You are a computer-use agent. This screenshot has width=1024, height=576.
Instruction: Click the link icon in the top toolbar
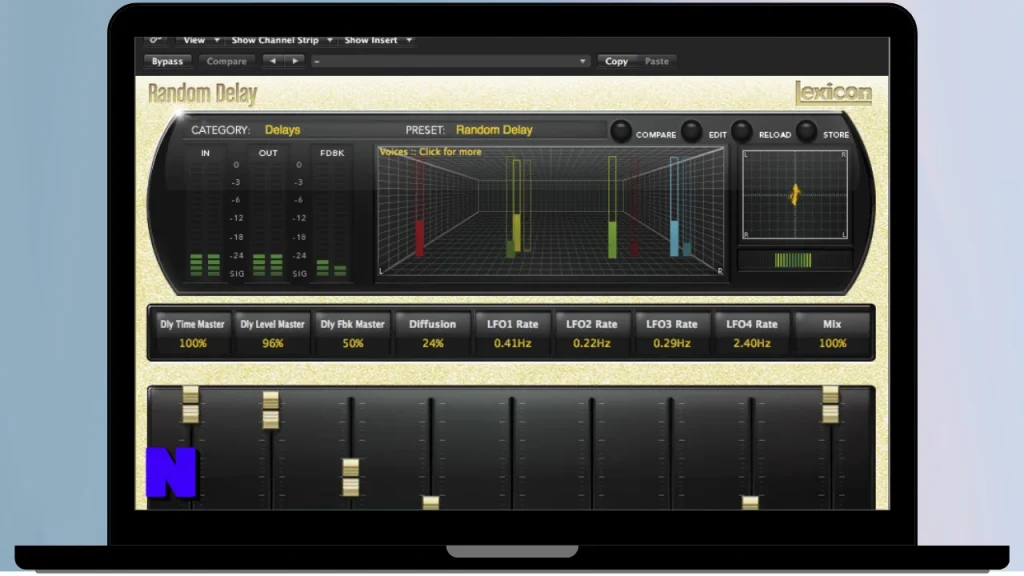point(155,40)
